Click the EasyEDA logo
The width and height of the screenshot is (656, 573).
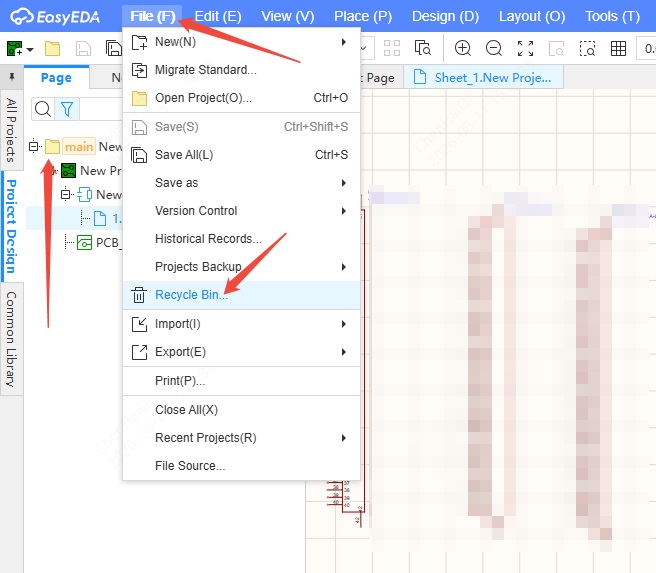tap(55, 17)
